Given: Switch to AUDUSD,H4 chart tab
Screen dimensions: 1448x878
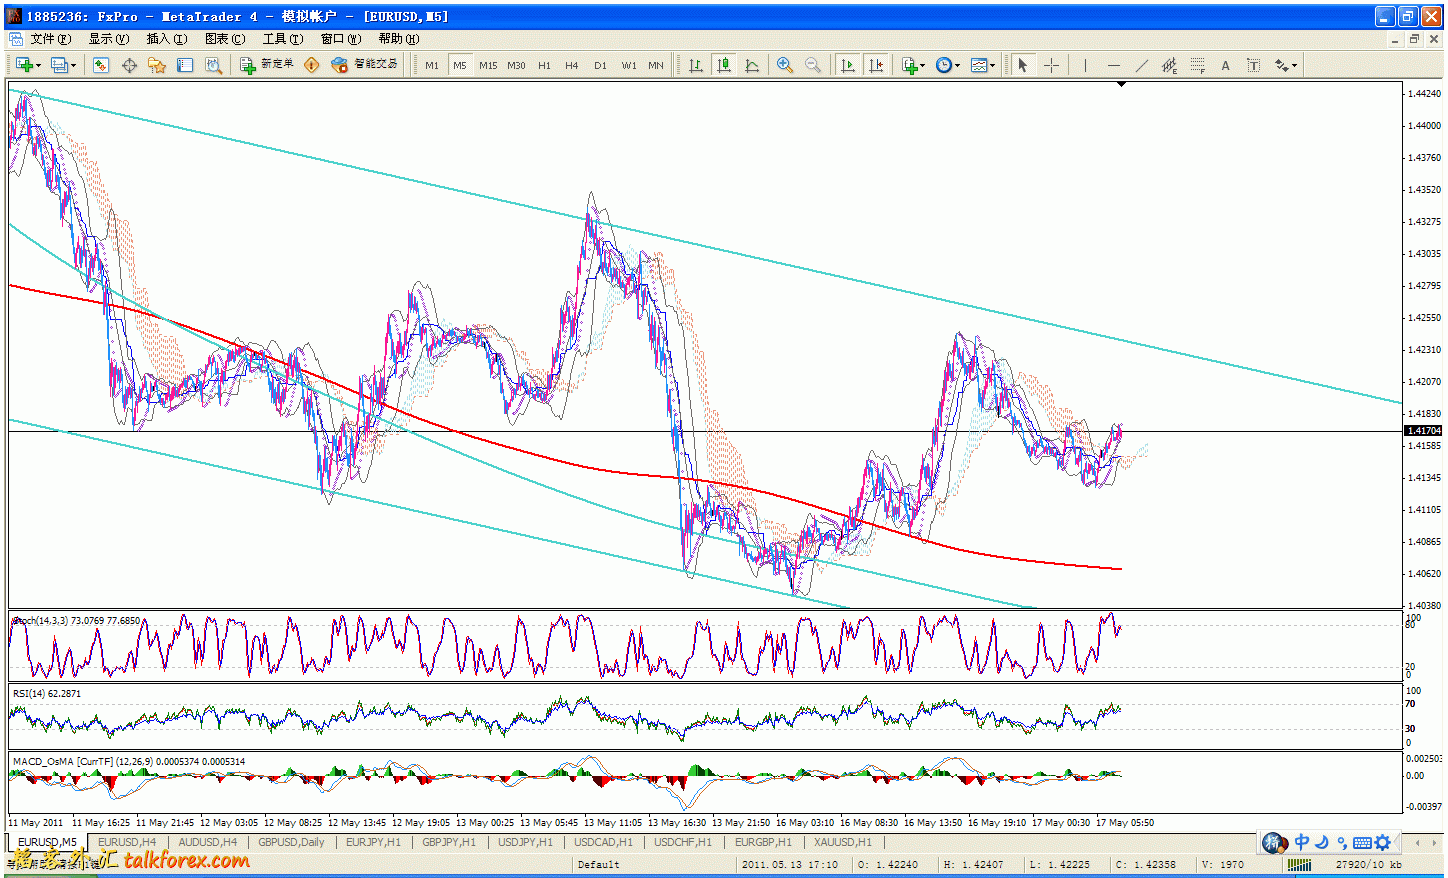Looking at the screenshot, I should [207, 842].
